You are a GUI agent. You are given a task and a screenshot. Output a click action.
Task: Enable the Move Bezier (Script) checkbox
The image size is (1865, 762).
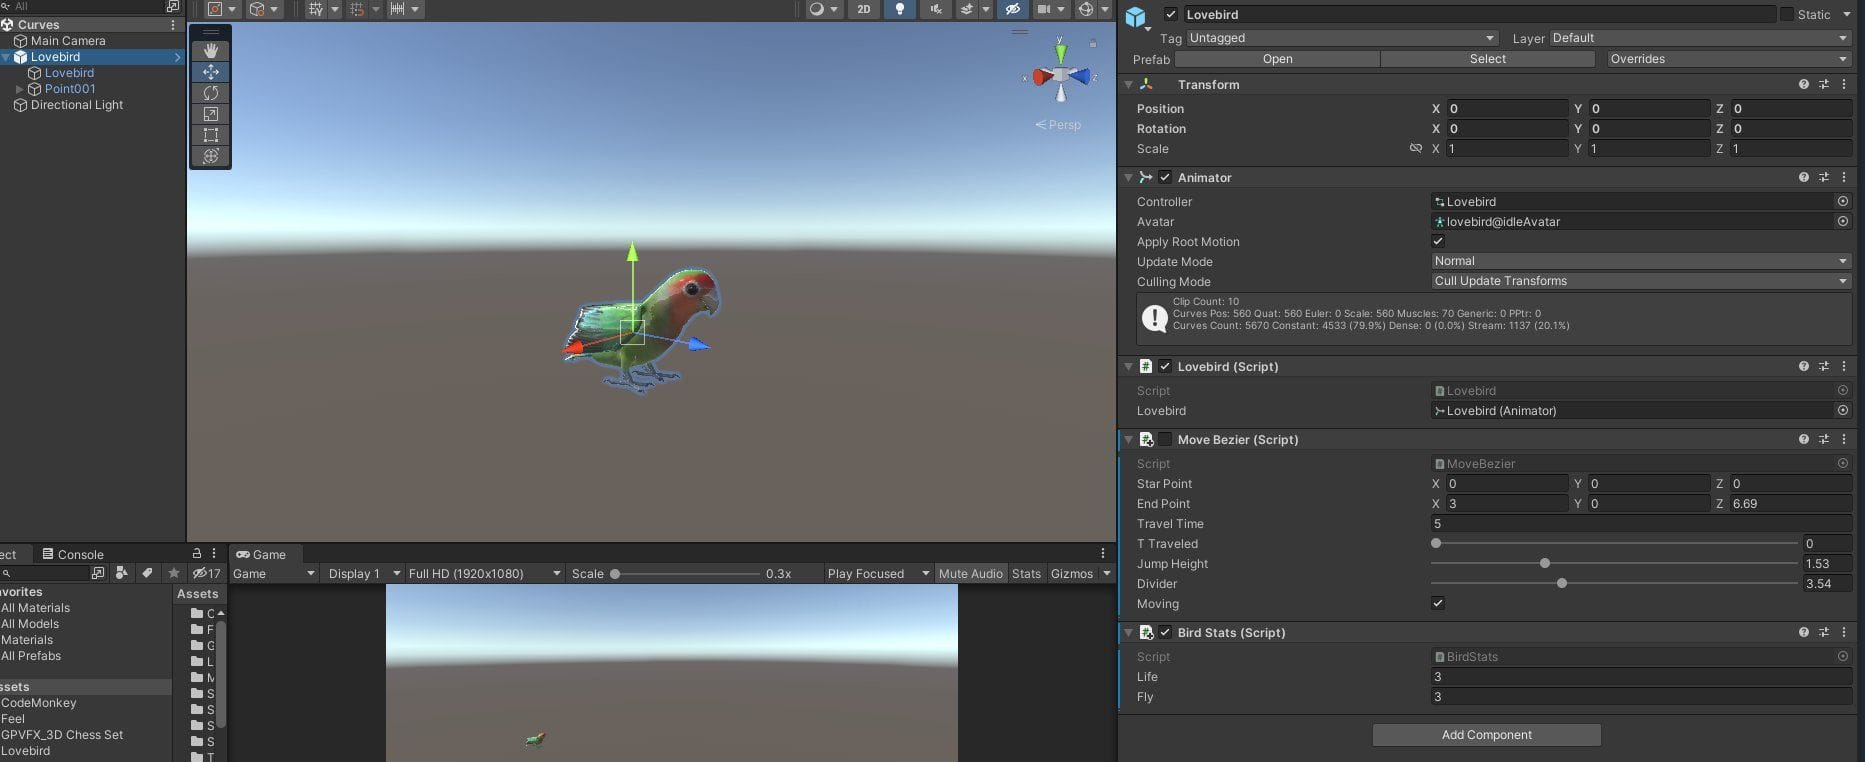[1165, 439]
